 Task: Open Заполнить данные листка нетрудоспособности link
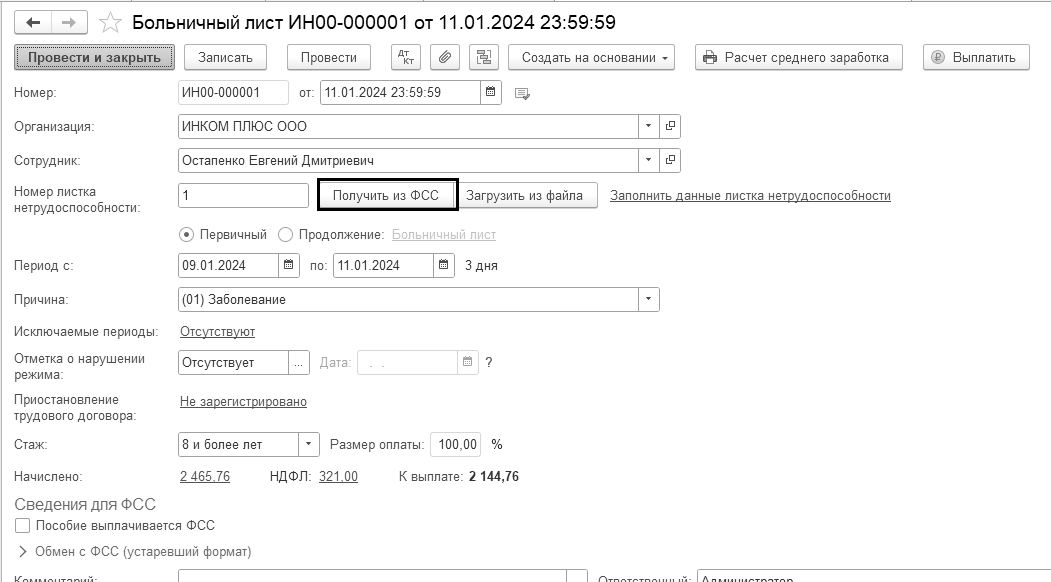tap(750, 196)
